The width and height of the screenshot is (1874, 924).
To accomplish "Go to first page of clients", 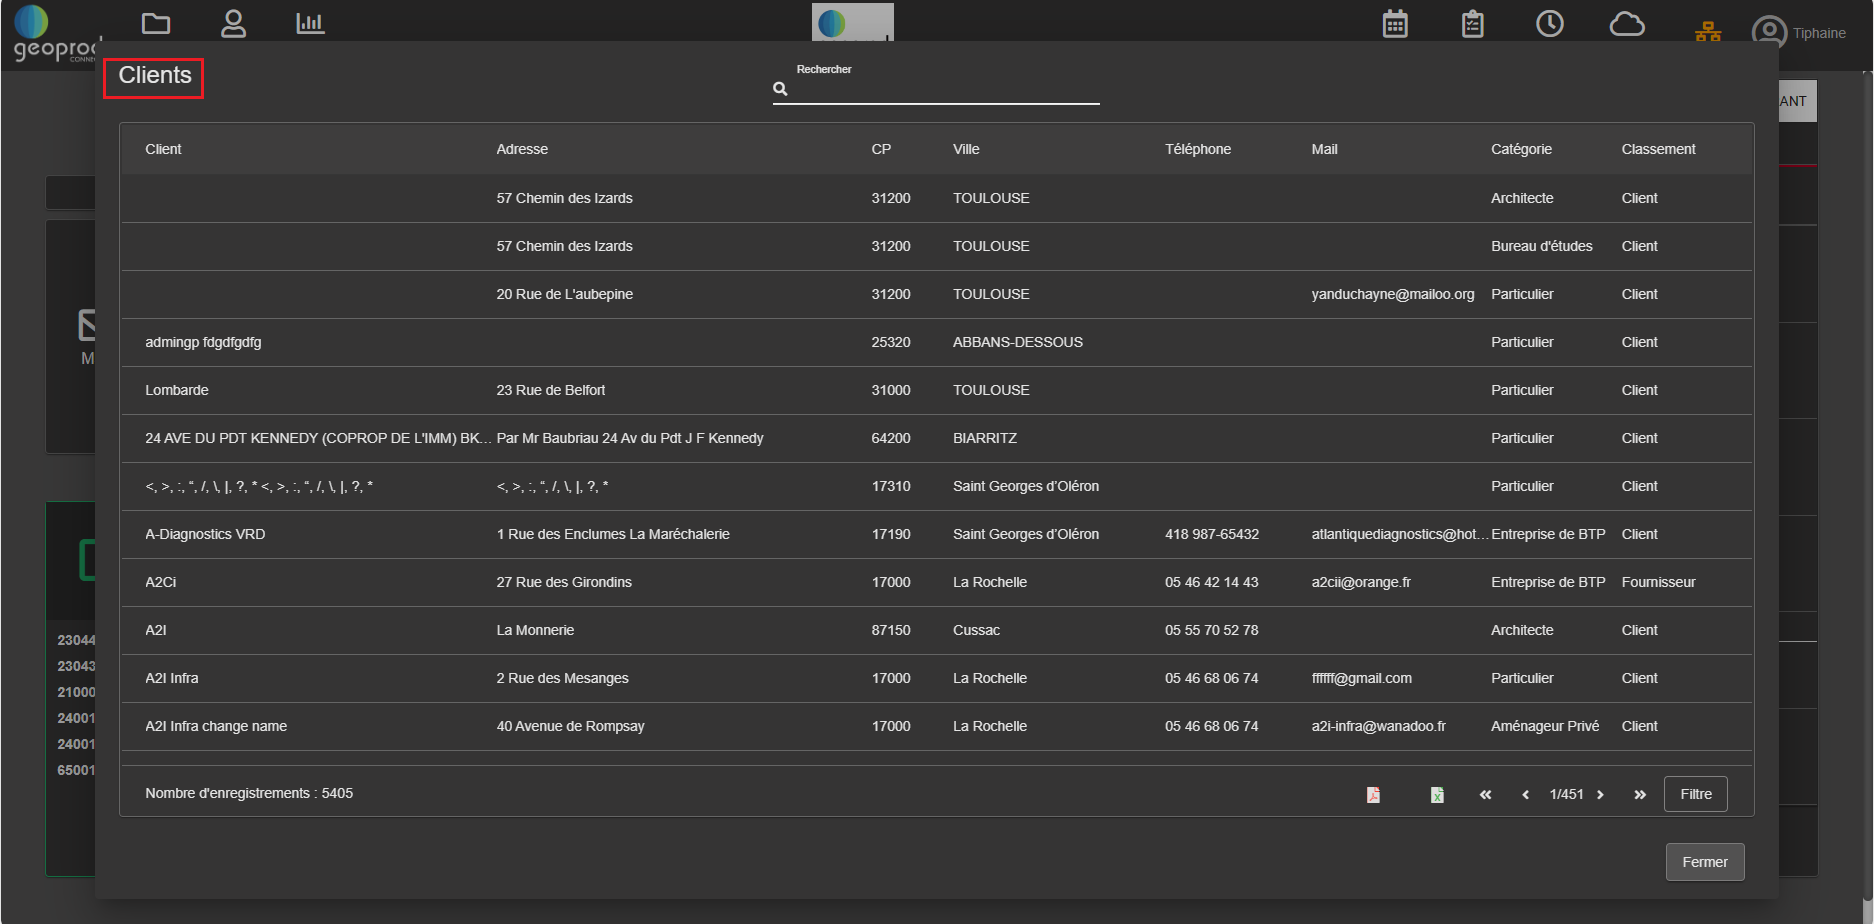I will pyautogui.click(x=1486, y=794).
